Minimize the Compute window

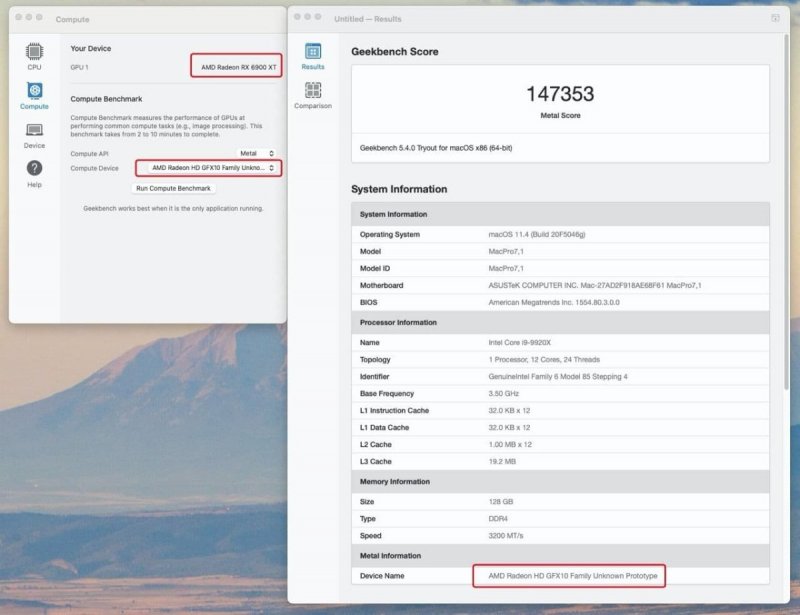[29, 17]
